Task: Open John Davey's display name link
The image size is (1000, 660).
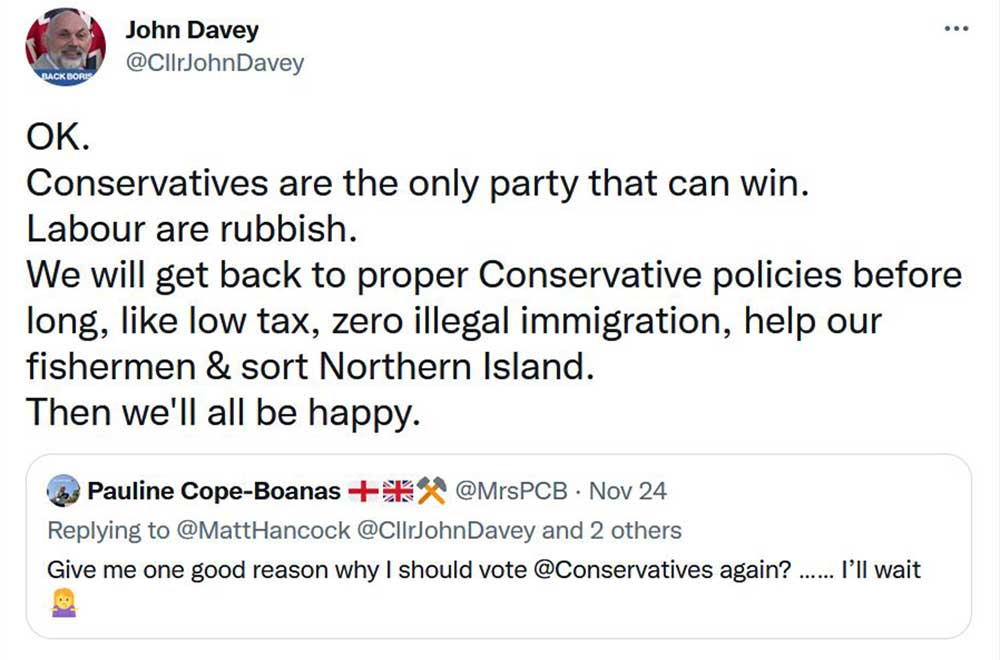Action: point(192,30)
